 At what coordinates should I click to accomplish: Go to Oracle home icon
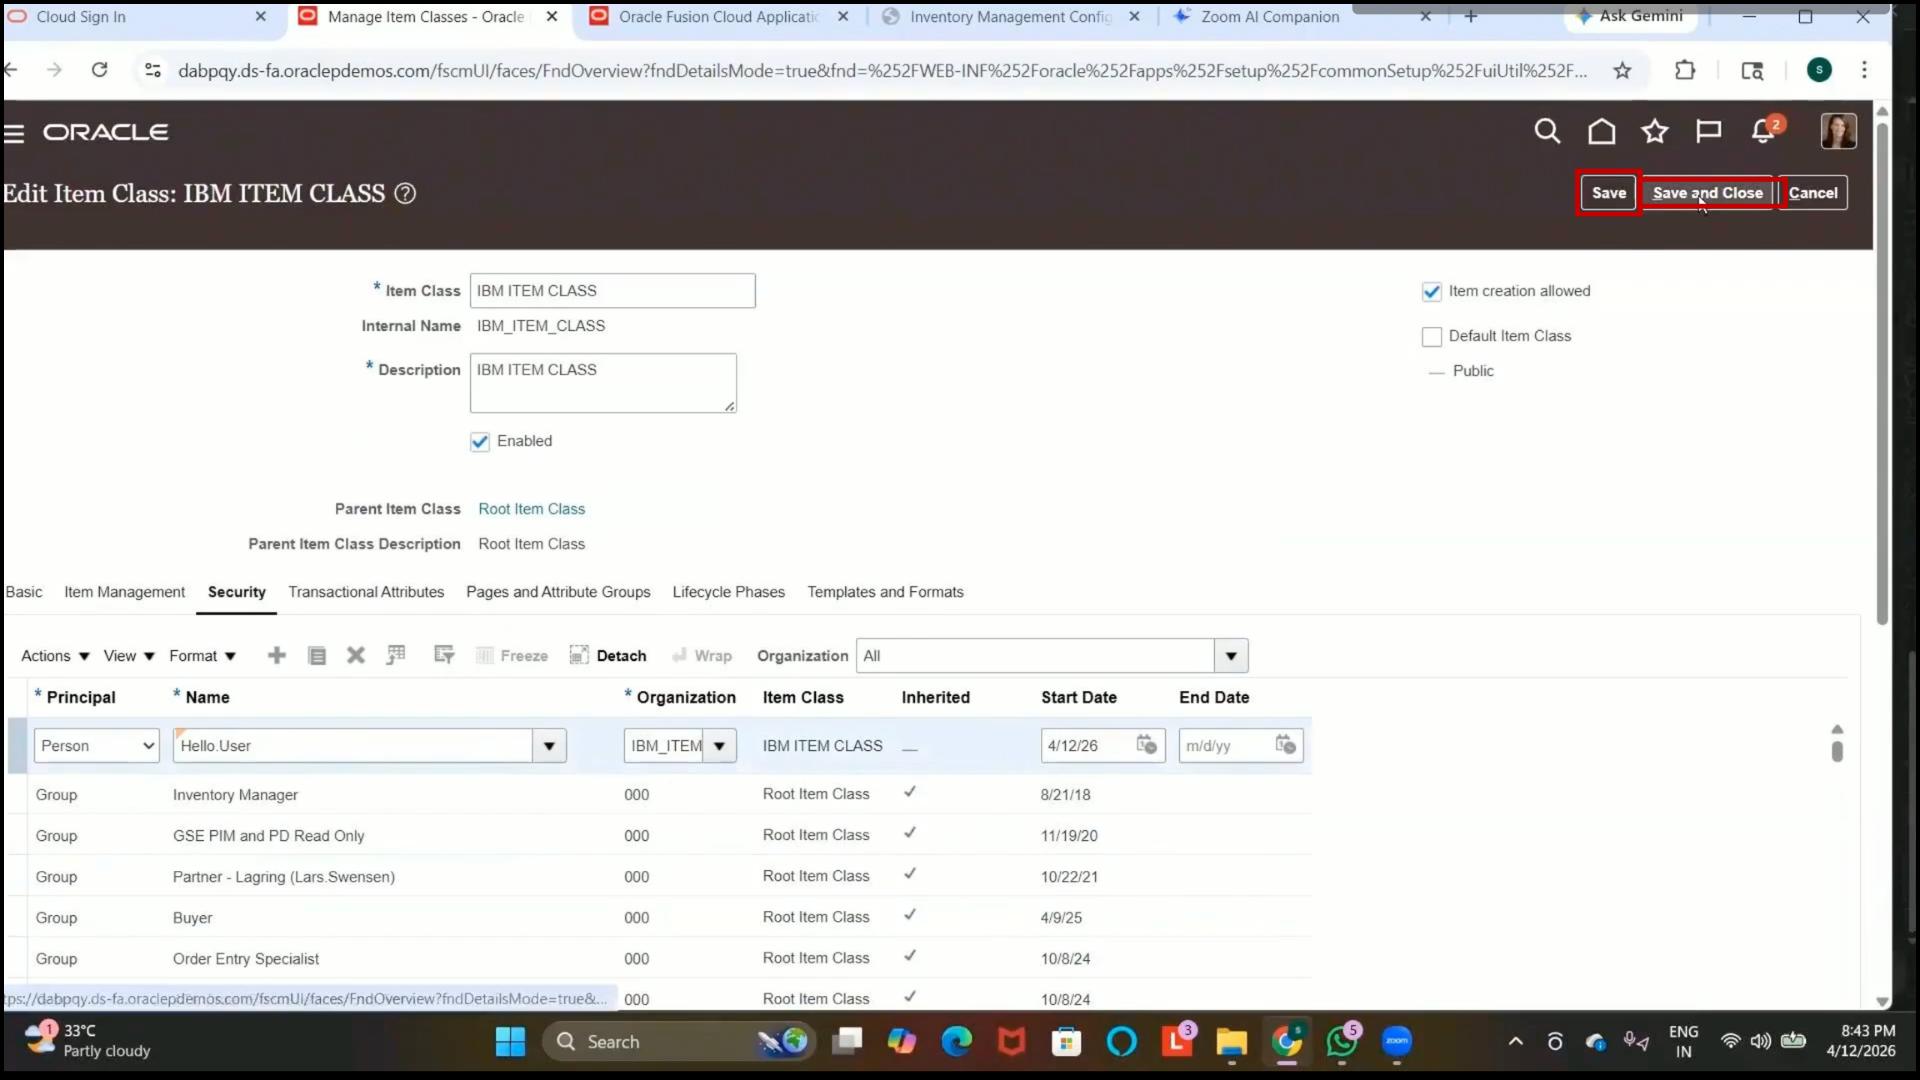point(1601,131)
